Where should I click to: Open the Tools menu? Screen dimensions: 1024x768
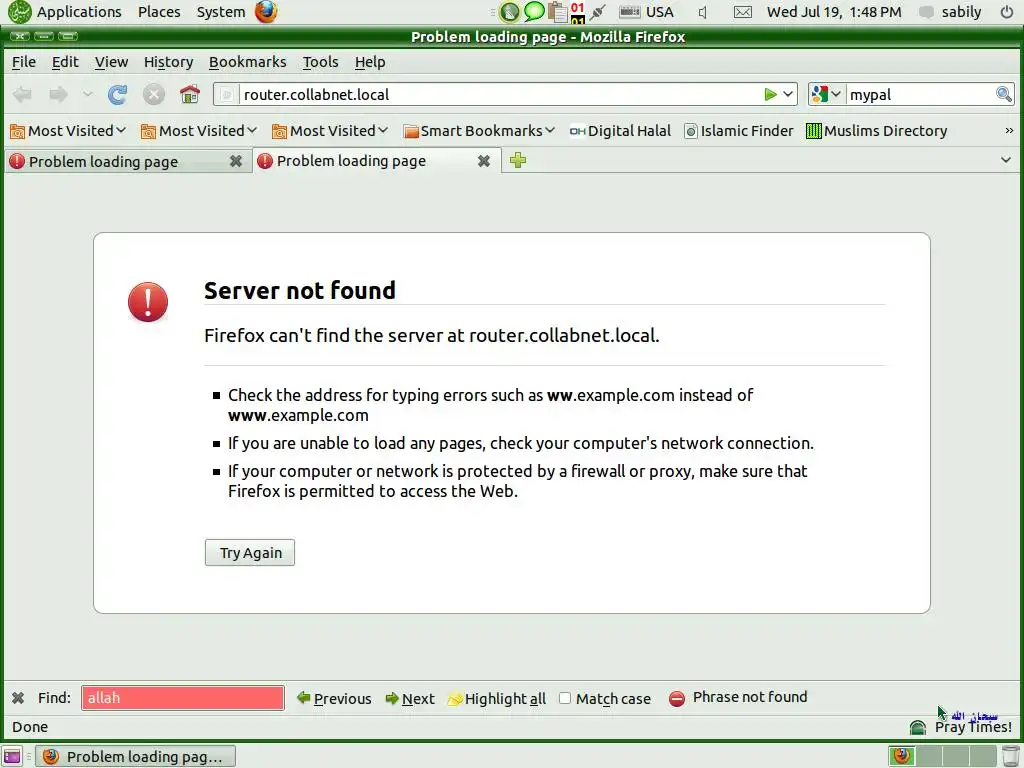(x=320, y=62)
